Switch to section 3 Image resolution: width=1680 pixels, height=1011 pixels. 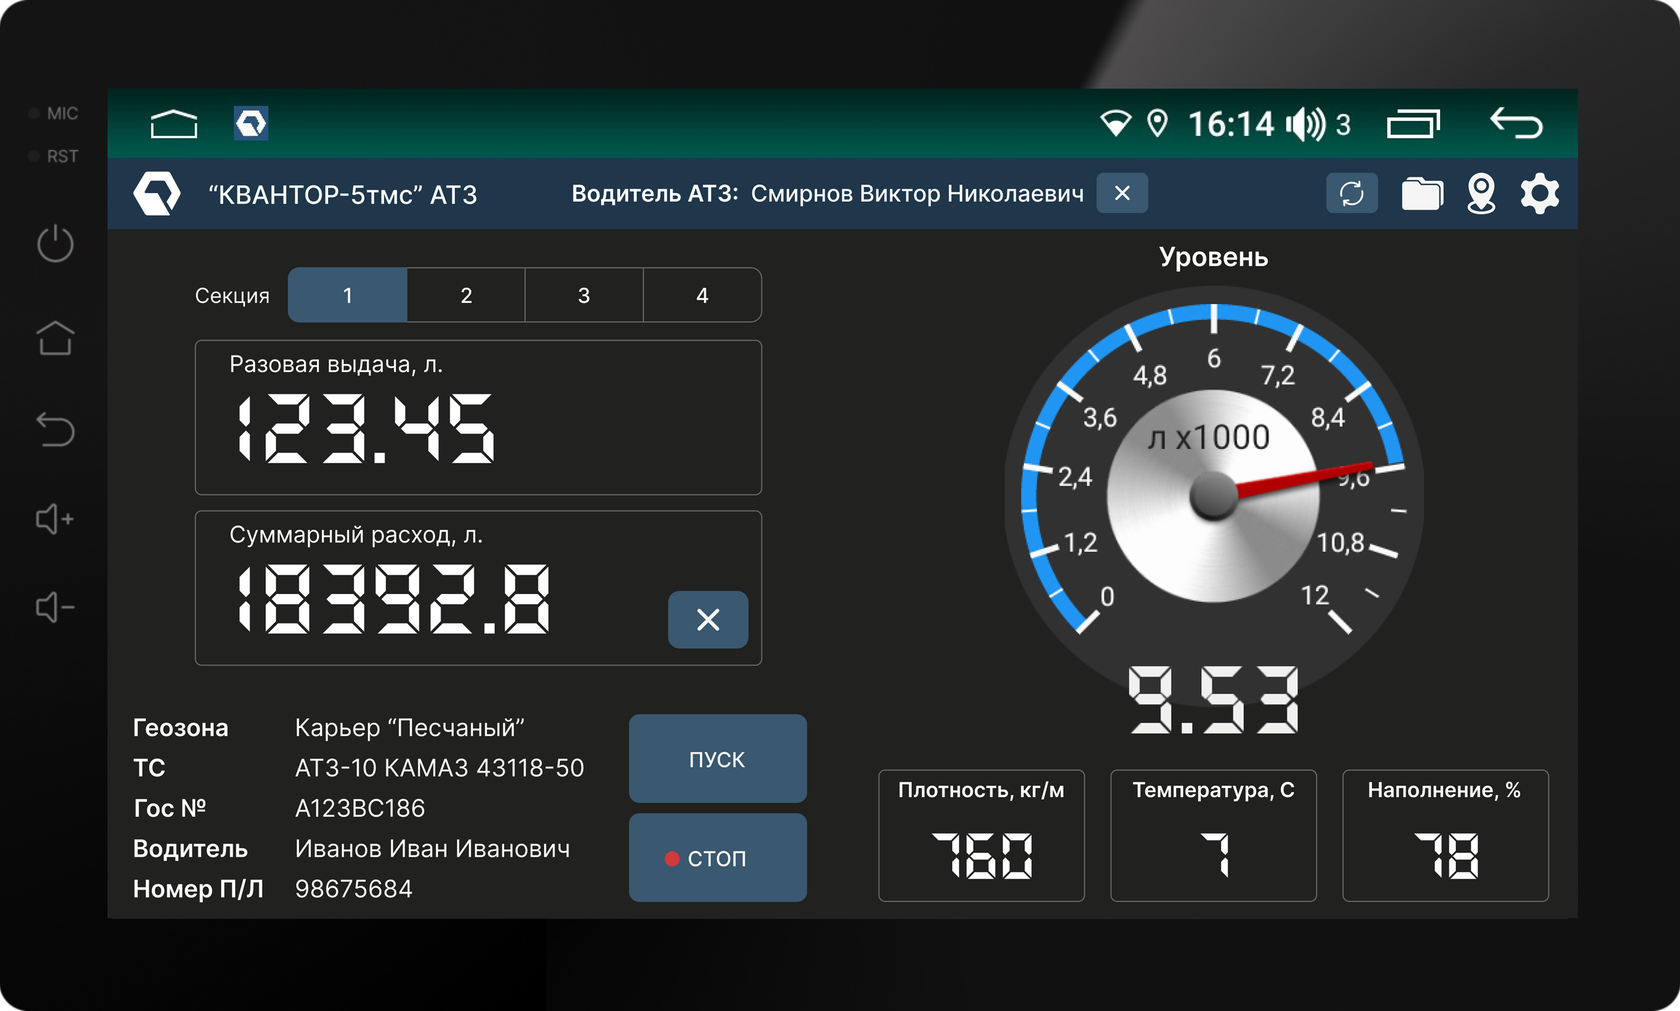coord(584,295)
